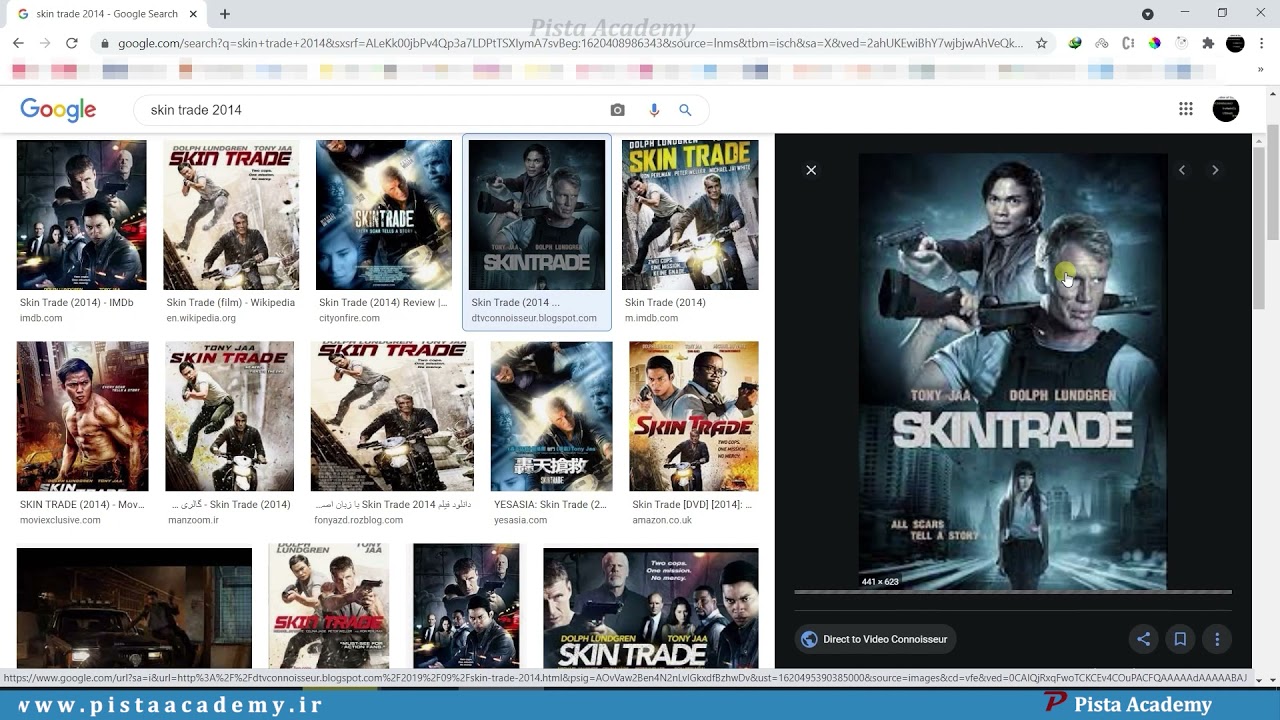Click the browser forward arrow

tap(45, 43)
